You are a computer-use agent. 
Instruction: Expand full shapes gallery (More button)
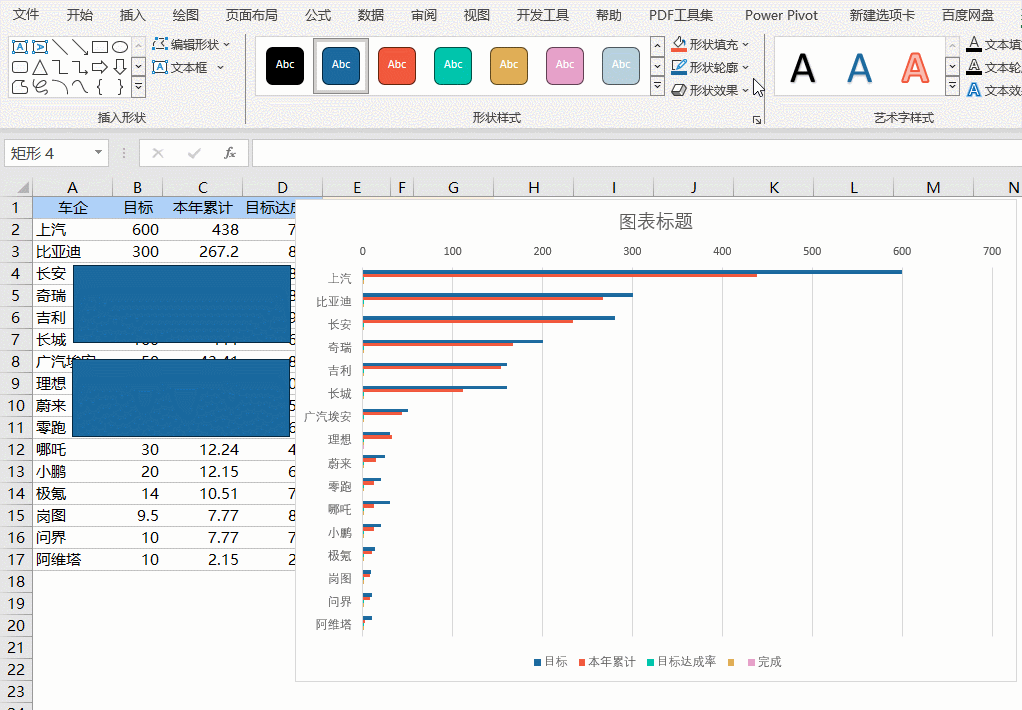[138, 86]
